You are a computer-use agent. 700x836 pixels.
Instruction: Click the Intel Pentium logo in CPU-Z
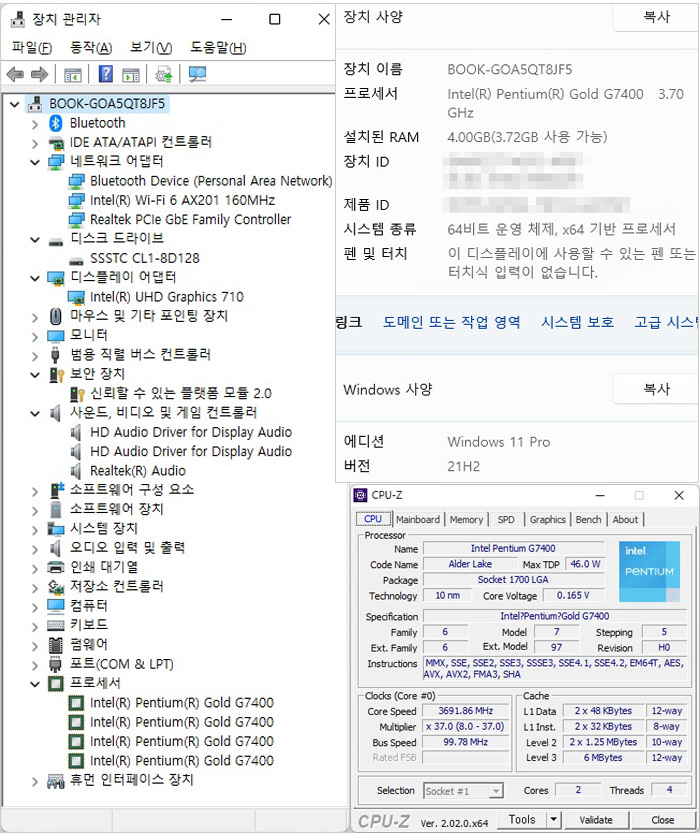pos(649,572)
